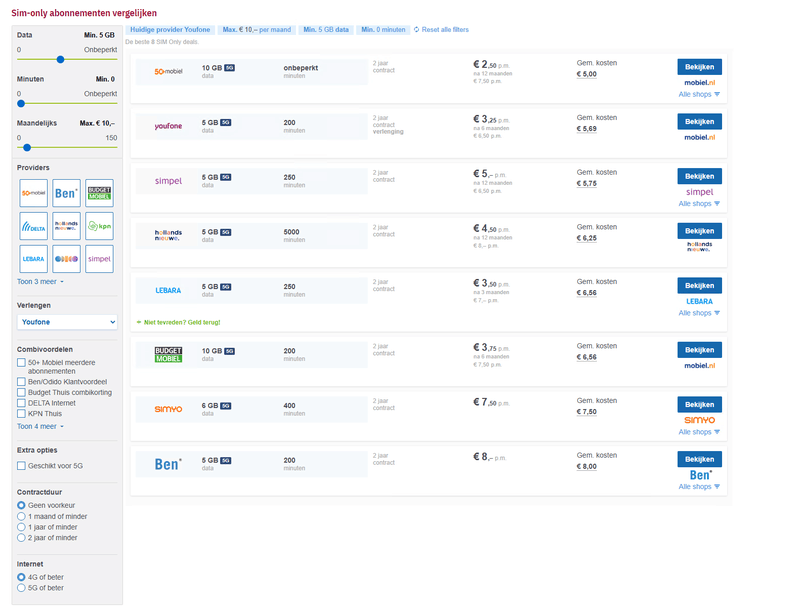The width and height of the screenshot is (800, 608).
Task: Click Bekijken for the Youfone deal
Action: pos(699,121)
